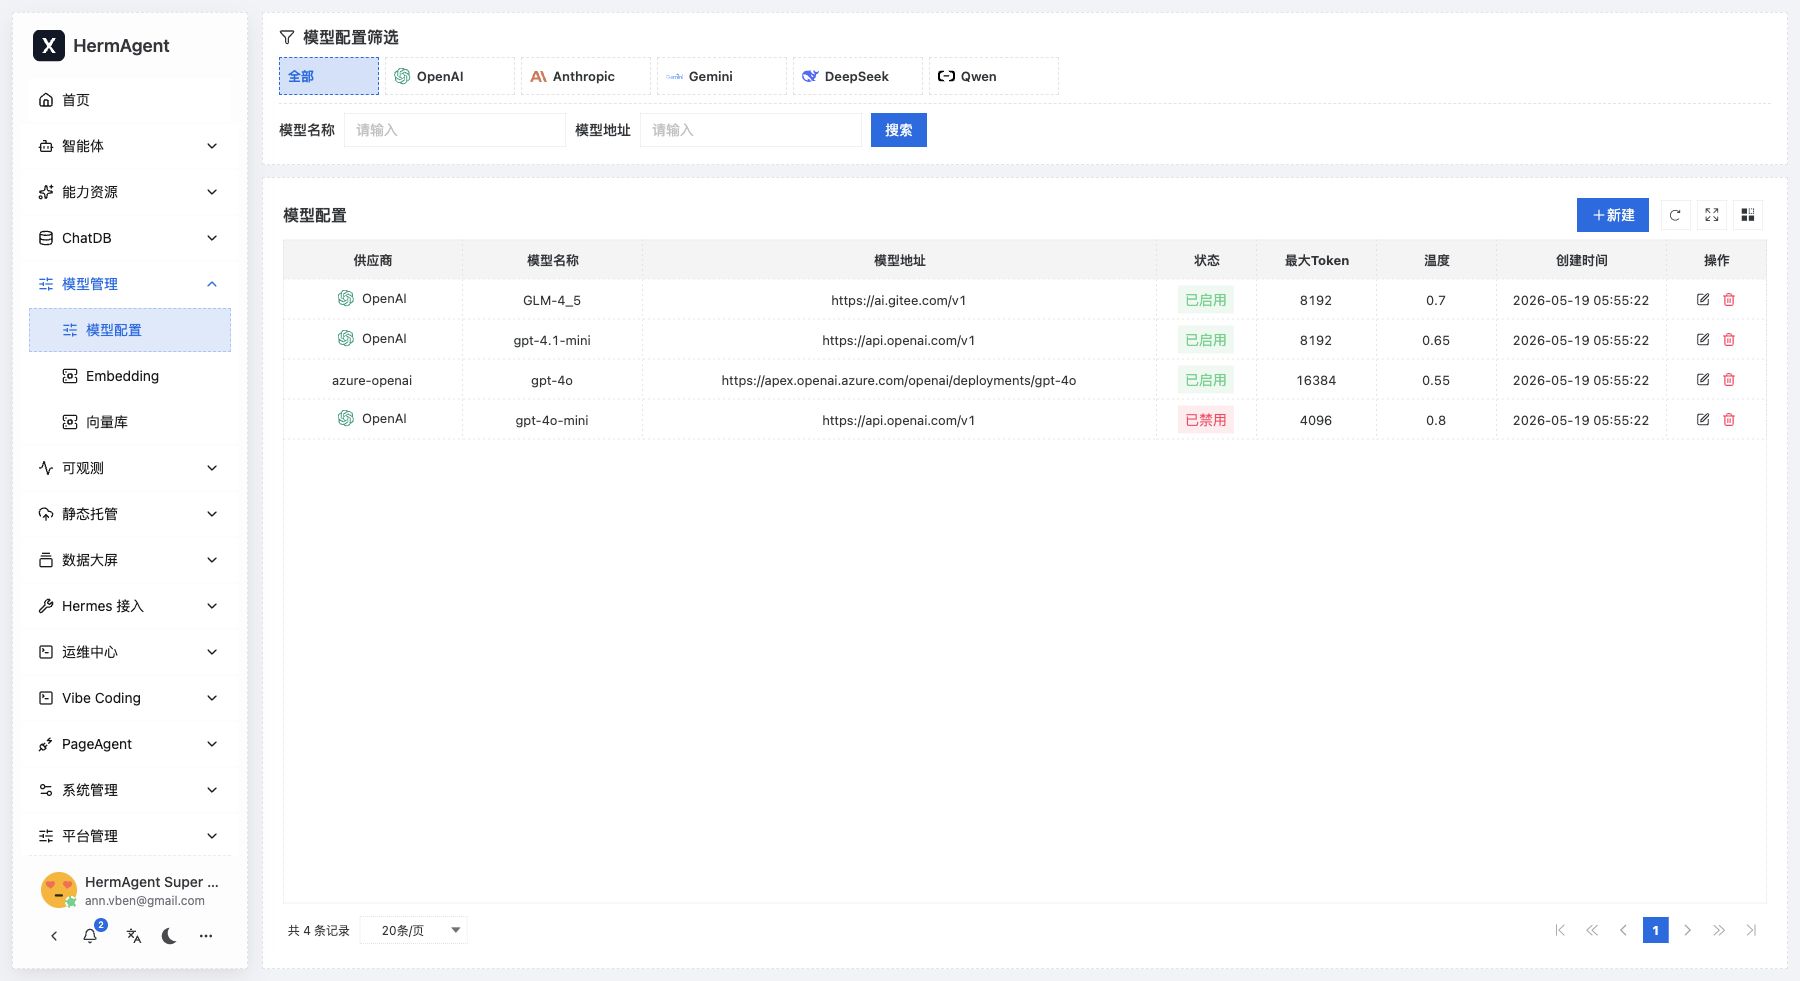Click the 已禁用 status tag for gpt-4o-mini

[x=1206, y=420]
